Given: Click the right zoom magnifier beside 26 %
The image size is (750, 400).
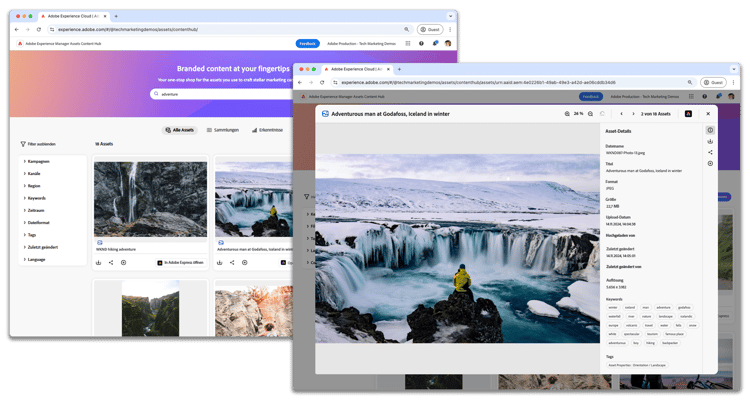Looking at the screenshot, I should [590, 114].
